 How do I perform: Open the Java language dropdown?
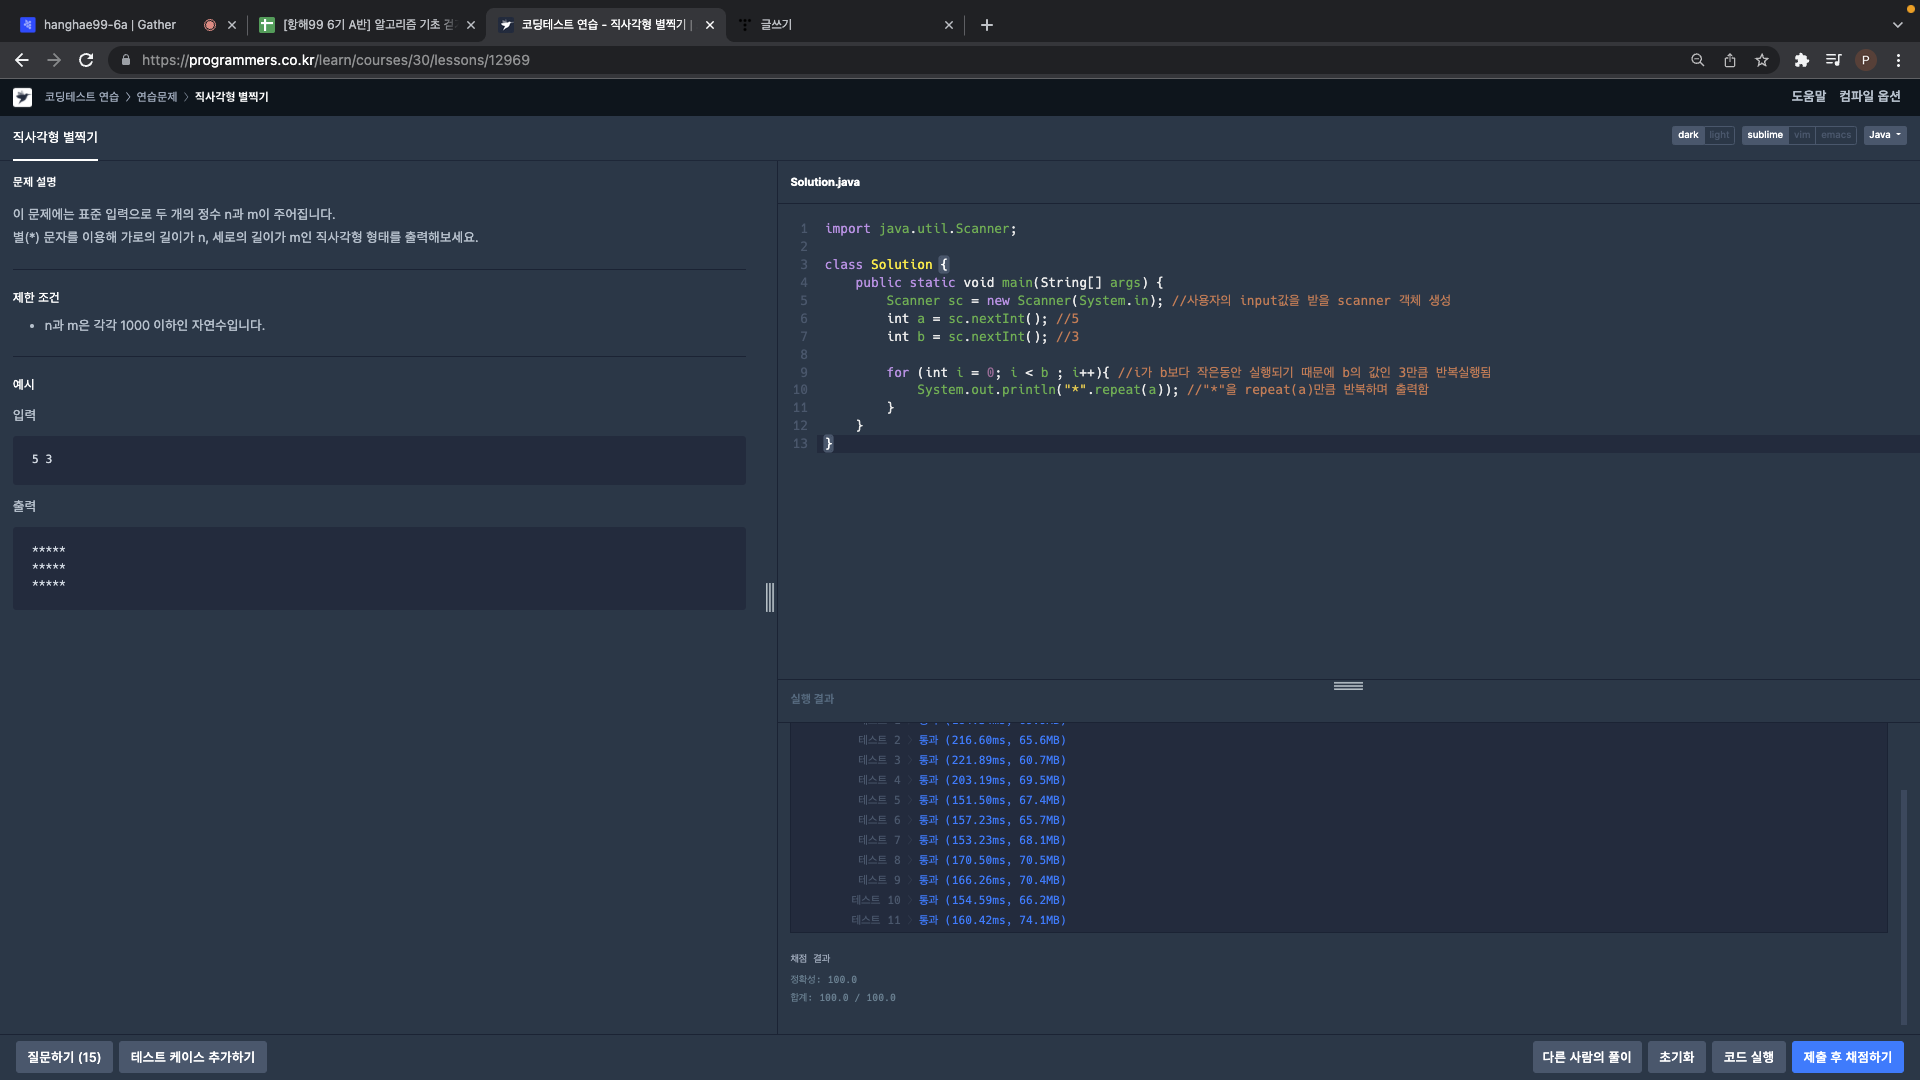click(x=1884, y=135)
